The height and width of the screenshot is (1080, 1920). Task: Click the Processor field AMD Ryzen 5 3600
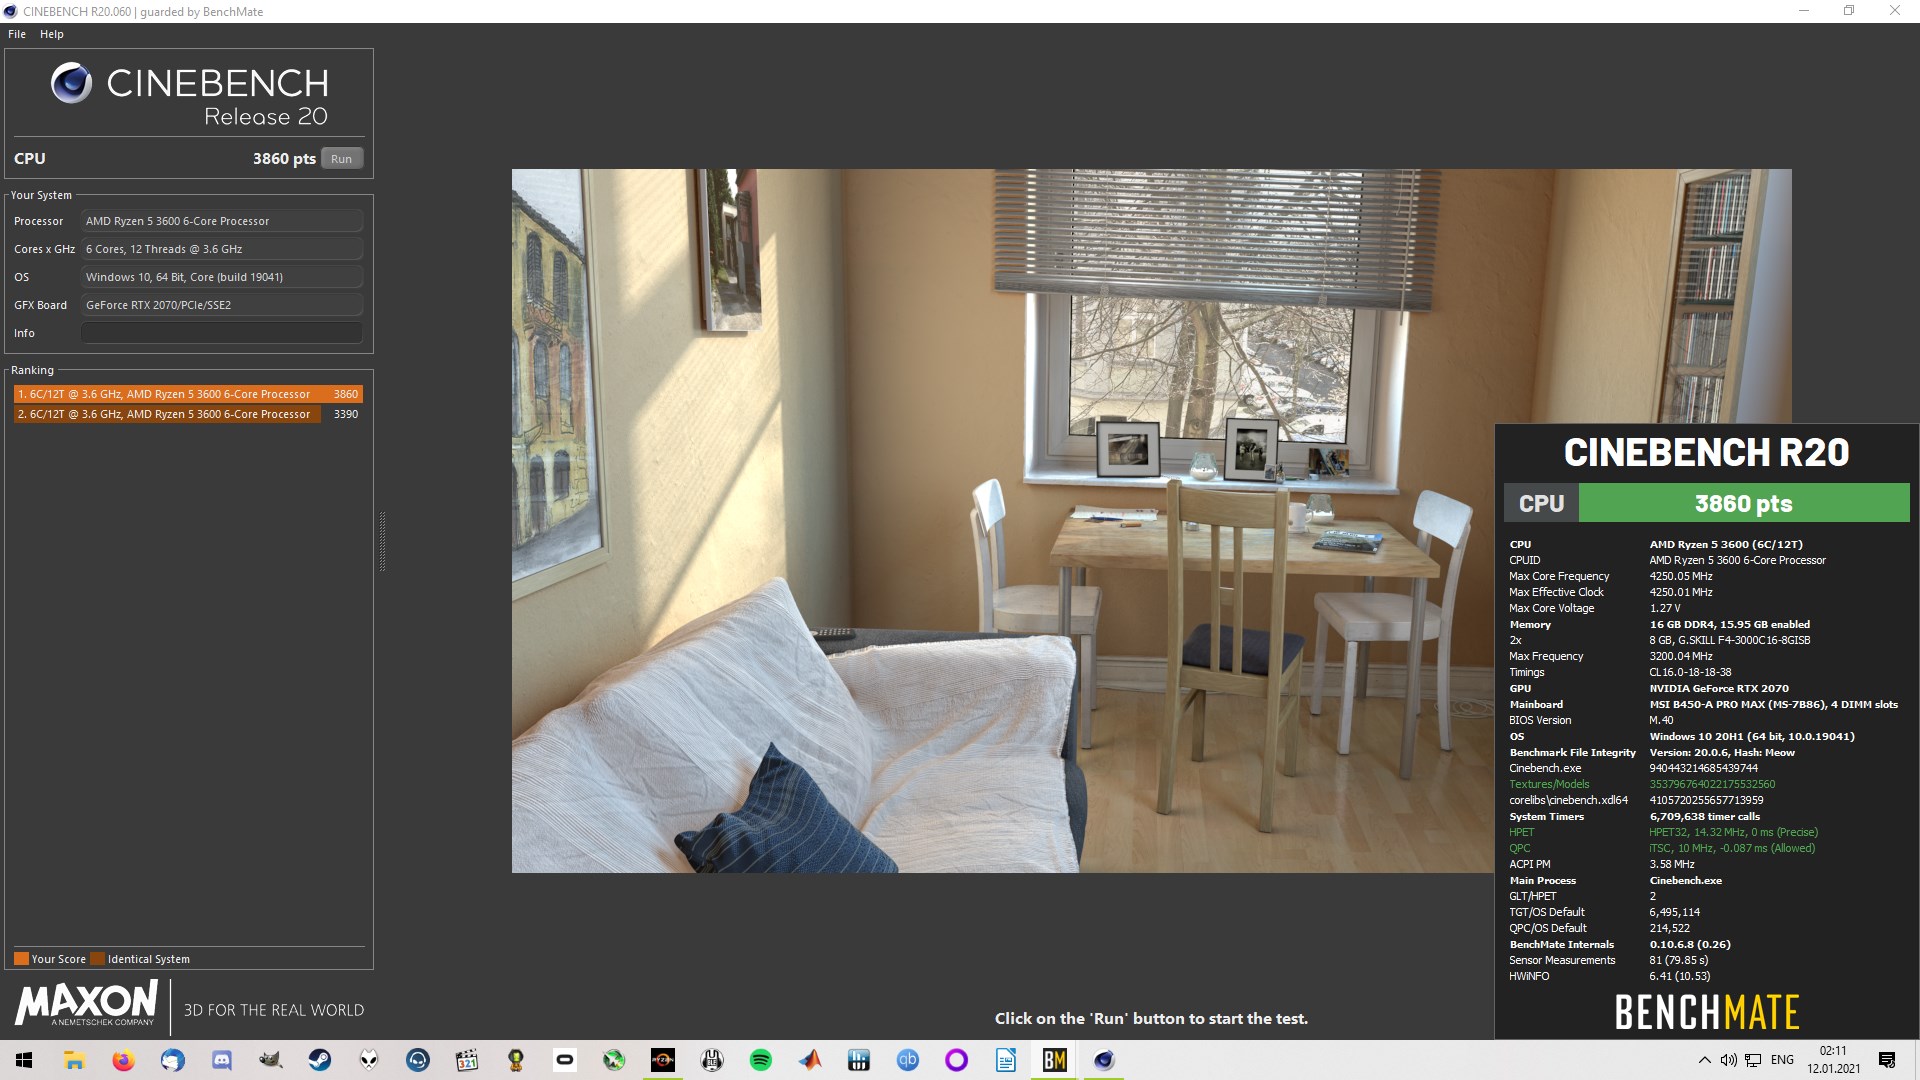(x=222, y=221)
